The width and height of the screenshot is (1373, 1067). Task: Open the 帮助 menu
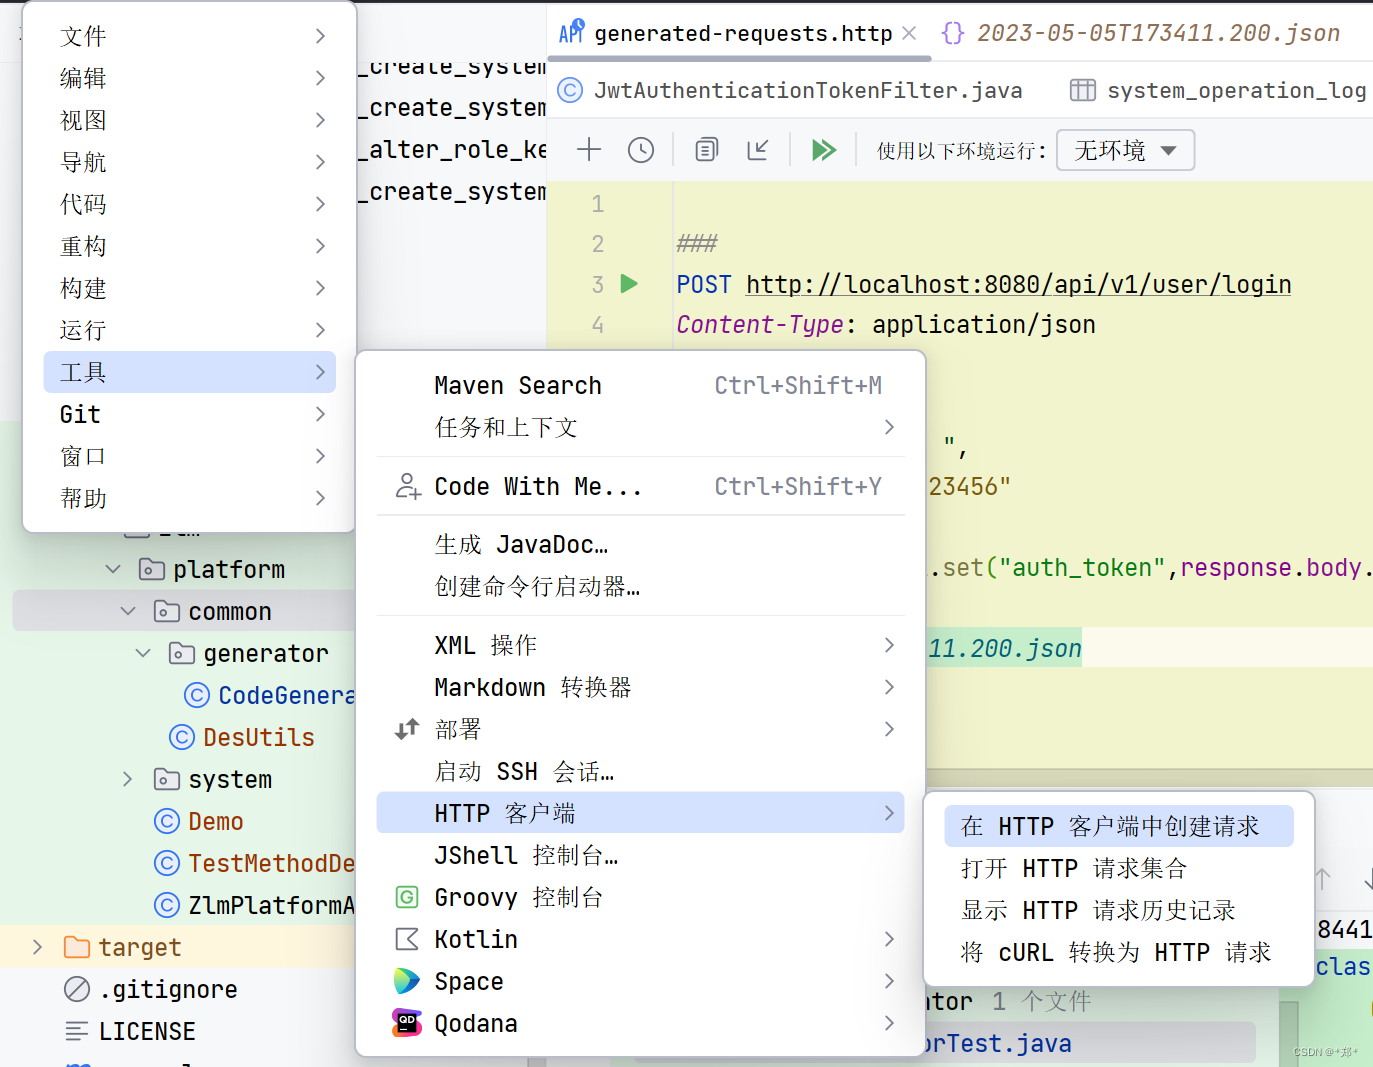tap(190, 498)
